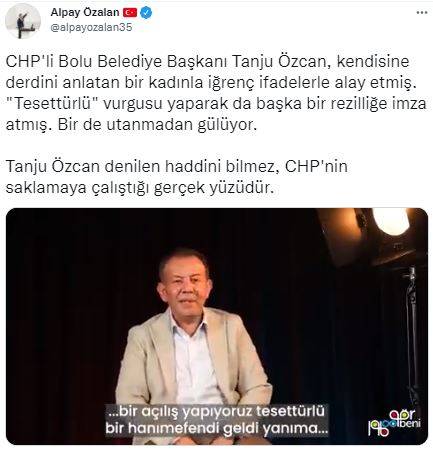Image resolution: width=433 pixels, height=454 pixels.
Task: Click the blue verified badge
Action: 146,13
